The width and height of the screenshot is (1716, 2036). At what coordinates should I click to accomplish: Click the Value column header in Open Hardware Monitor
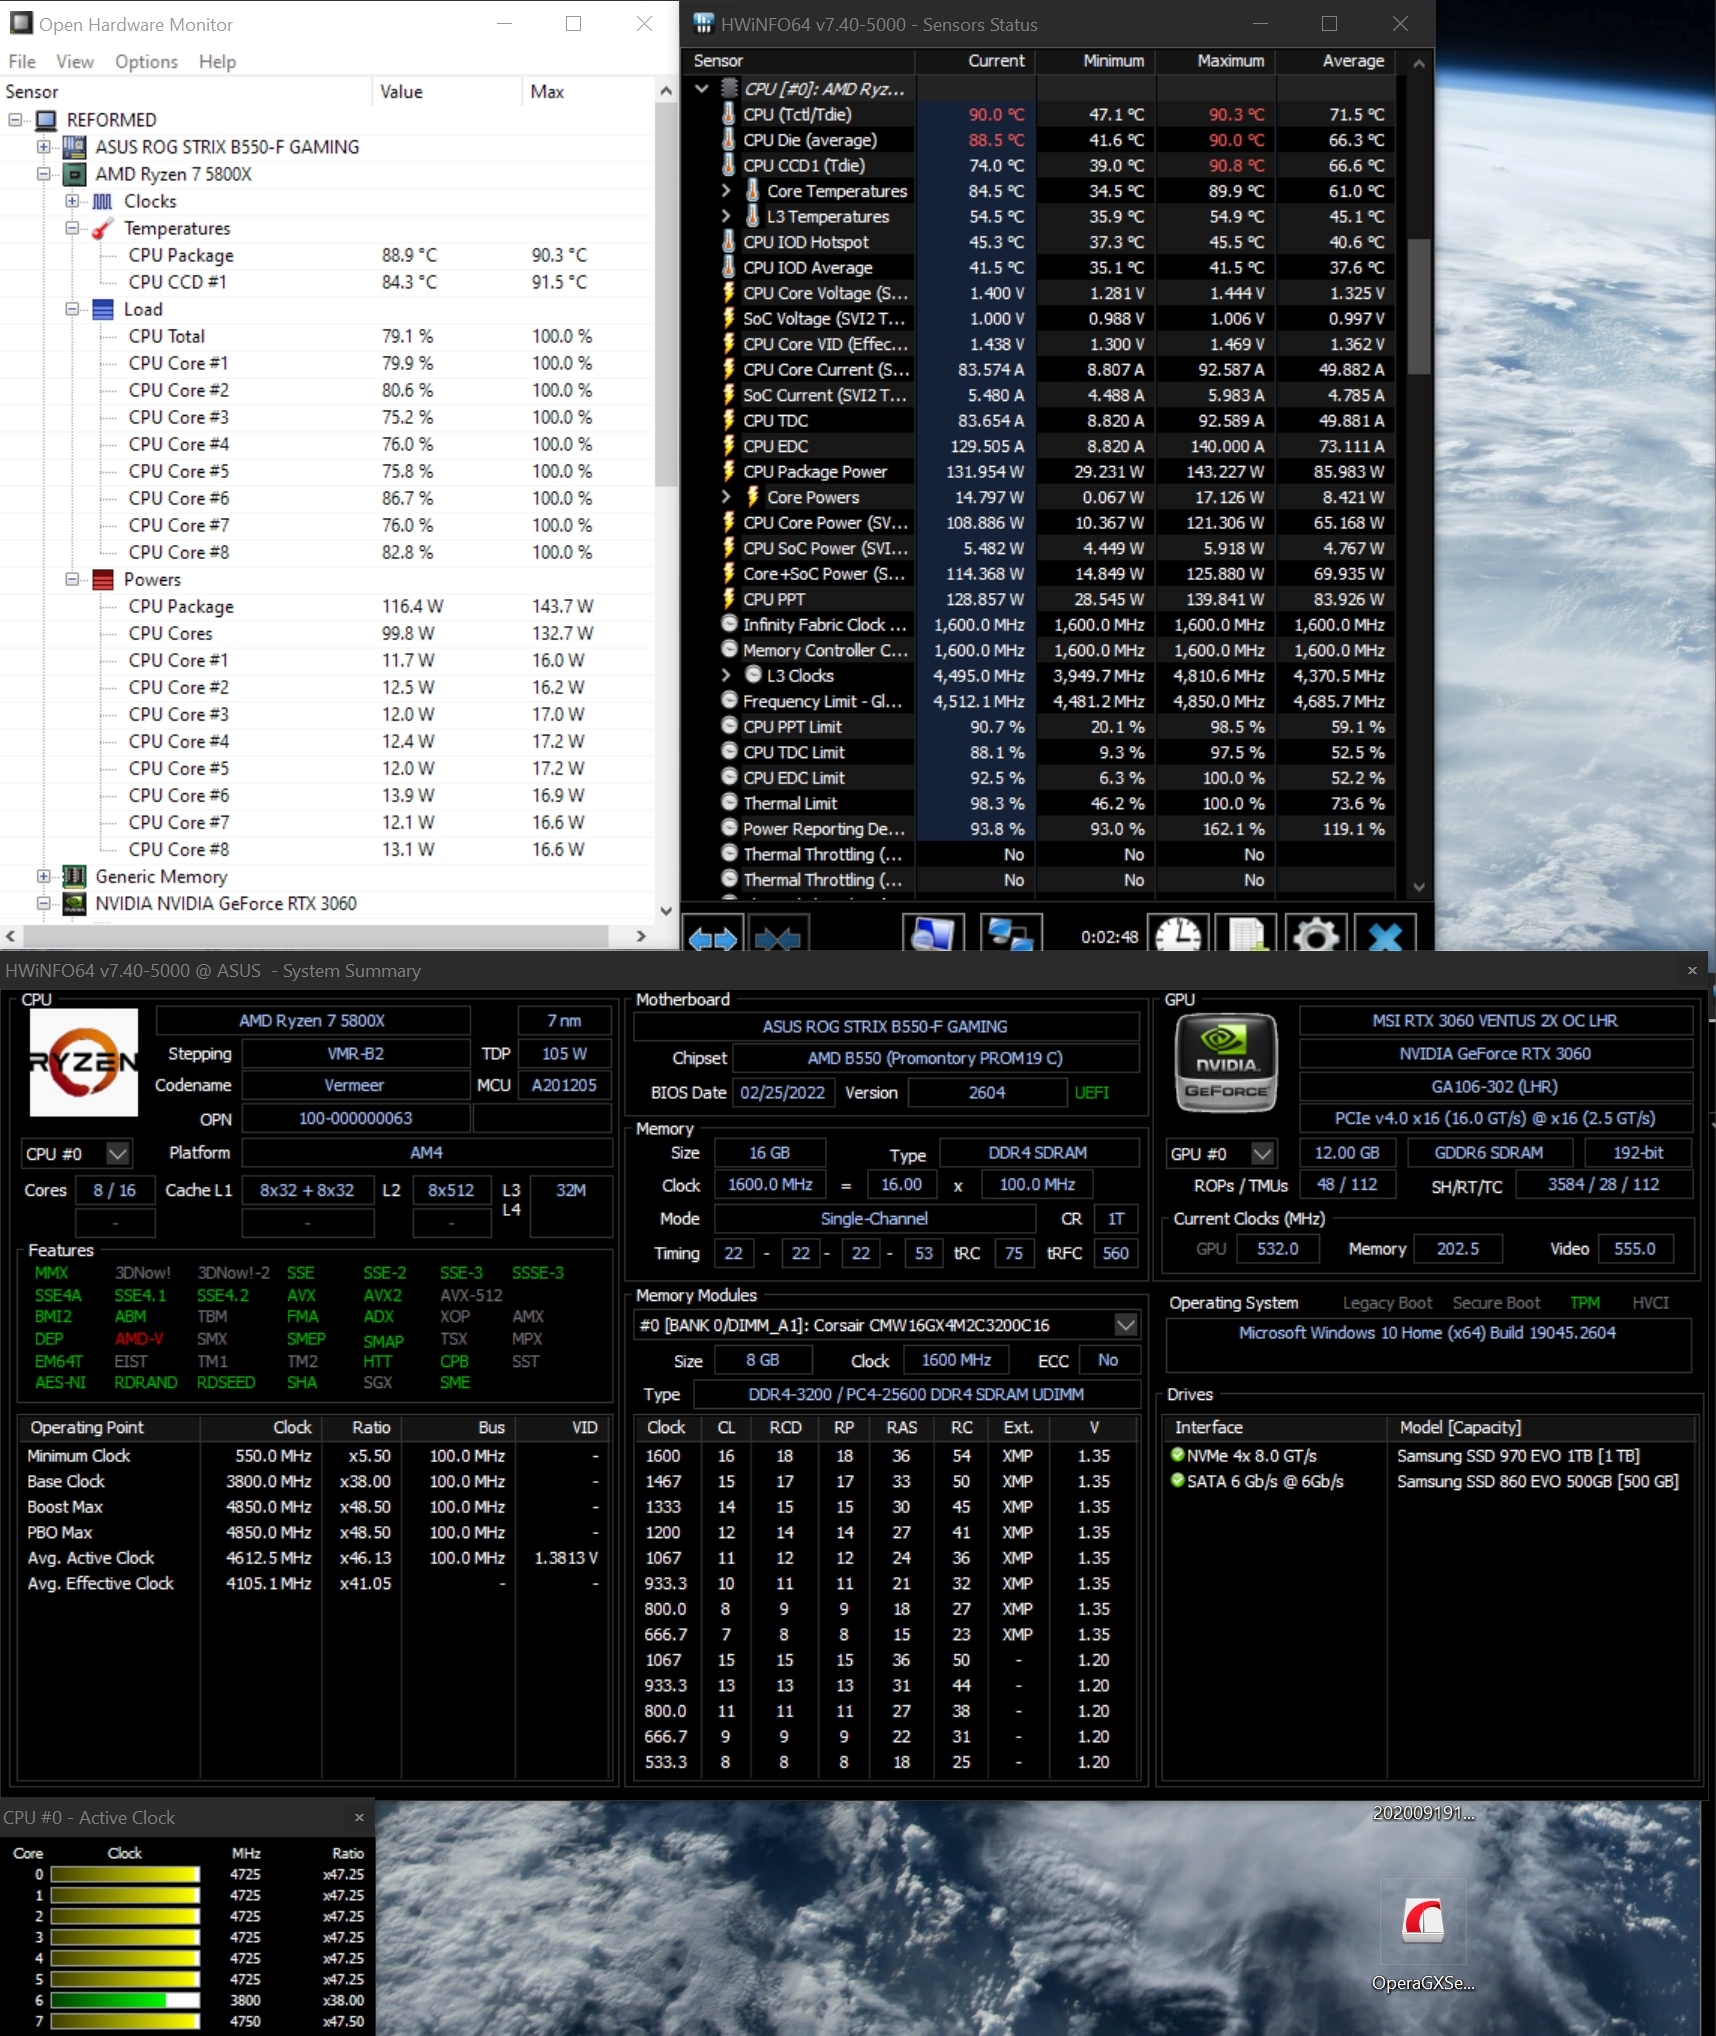click(447, 92)
